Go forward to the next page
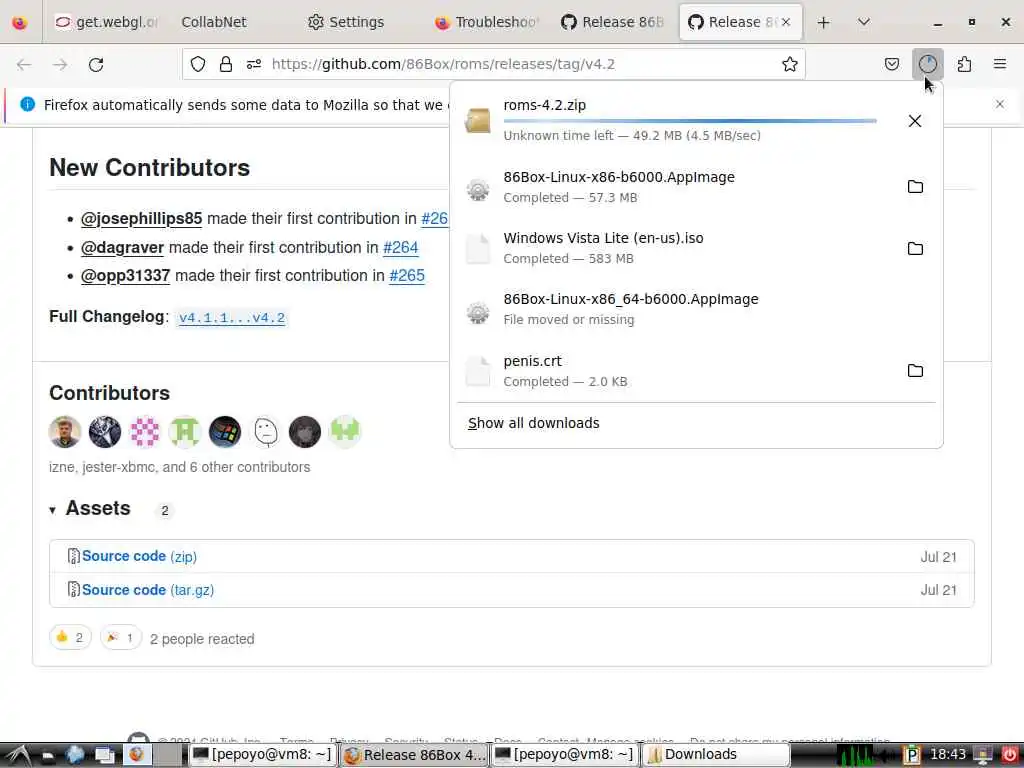Viewport: 1024px width, 768px height. 60,65
